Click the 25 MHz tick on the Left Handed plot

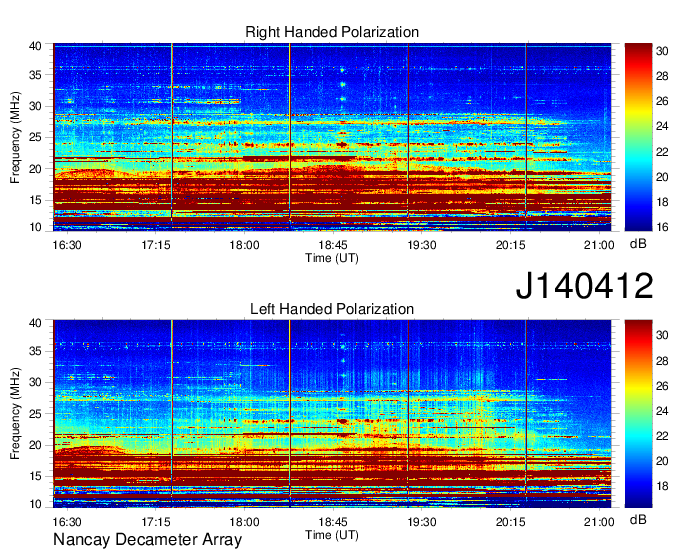point(35,414)
